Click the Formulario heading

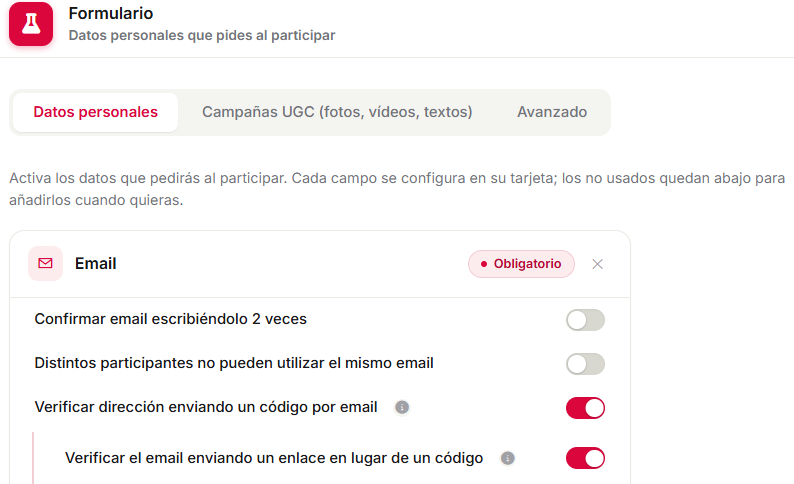[111, 13]
